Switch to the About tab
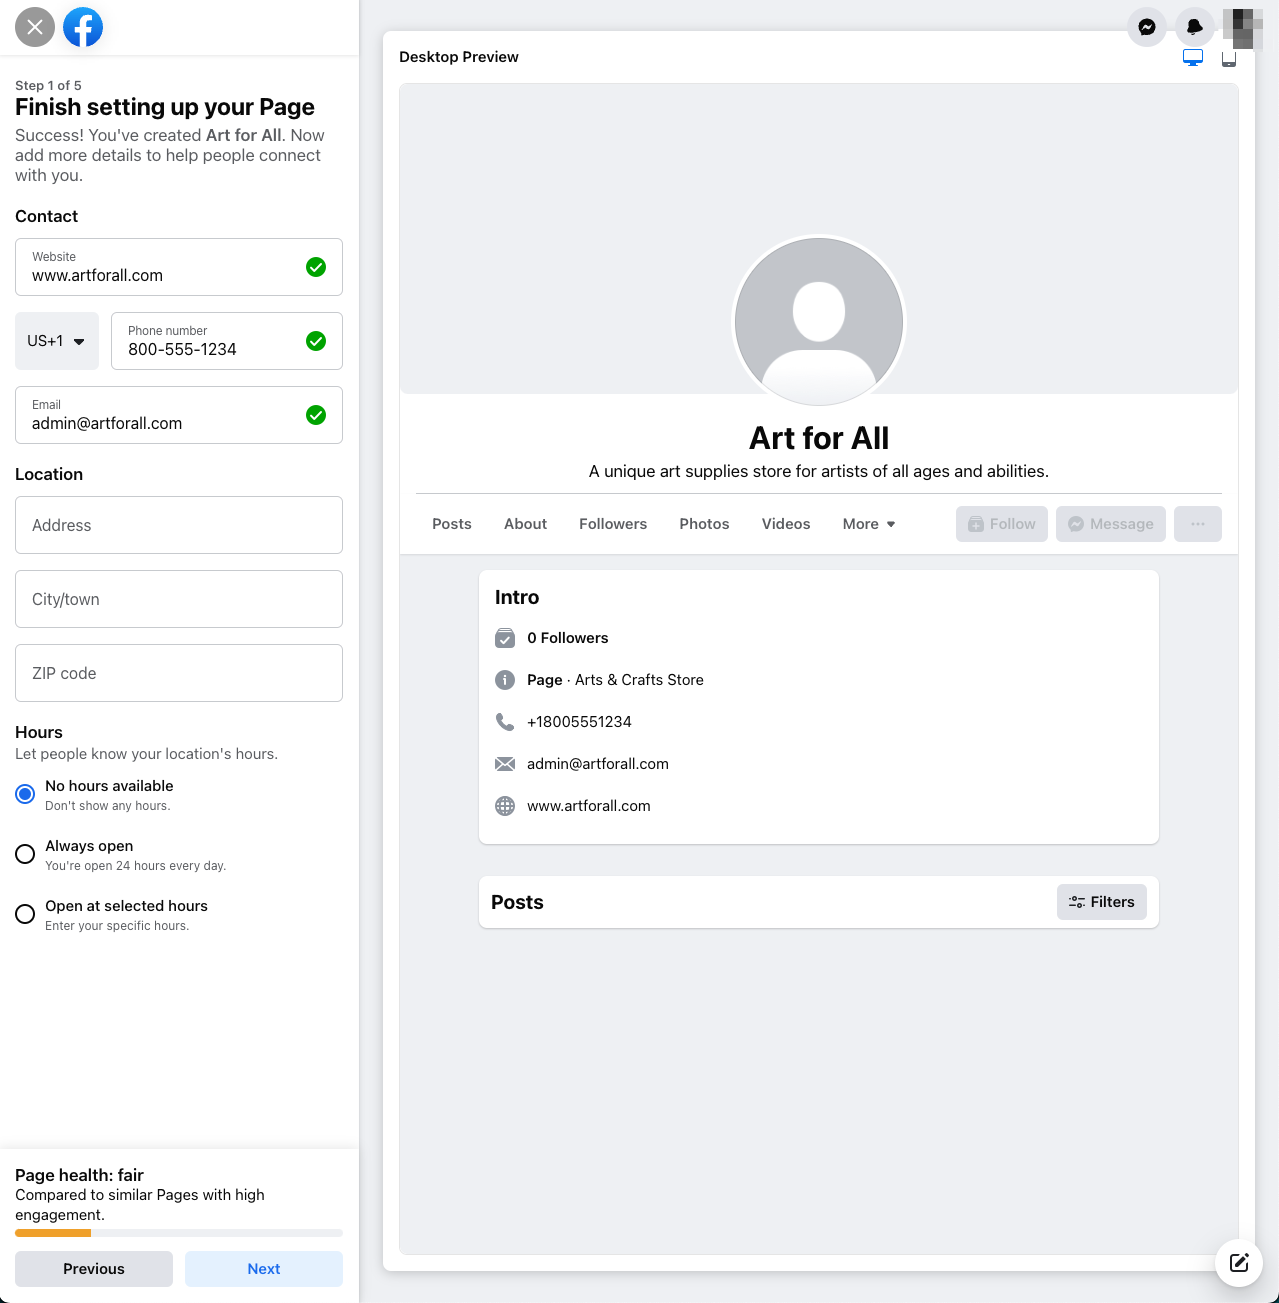The image size is (1279, 1303). pyautogui.click(x=525, y=523)
